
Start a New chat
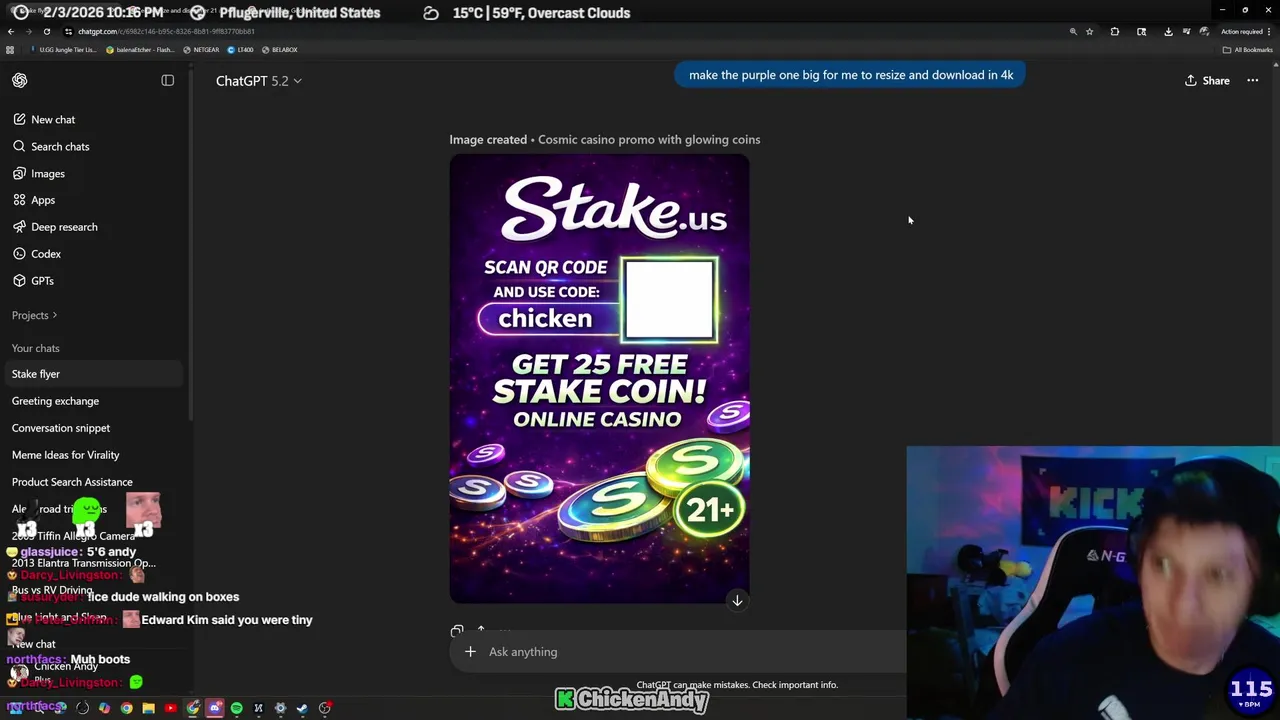pyautogui.click(x=44, y=119)
